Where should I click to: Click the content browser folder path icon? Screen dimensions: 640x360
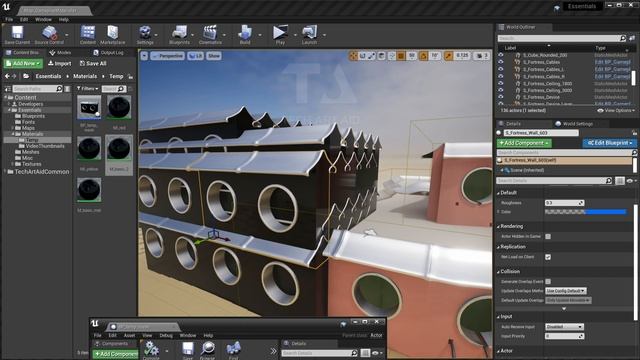pos(26,76)
